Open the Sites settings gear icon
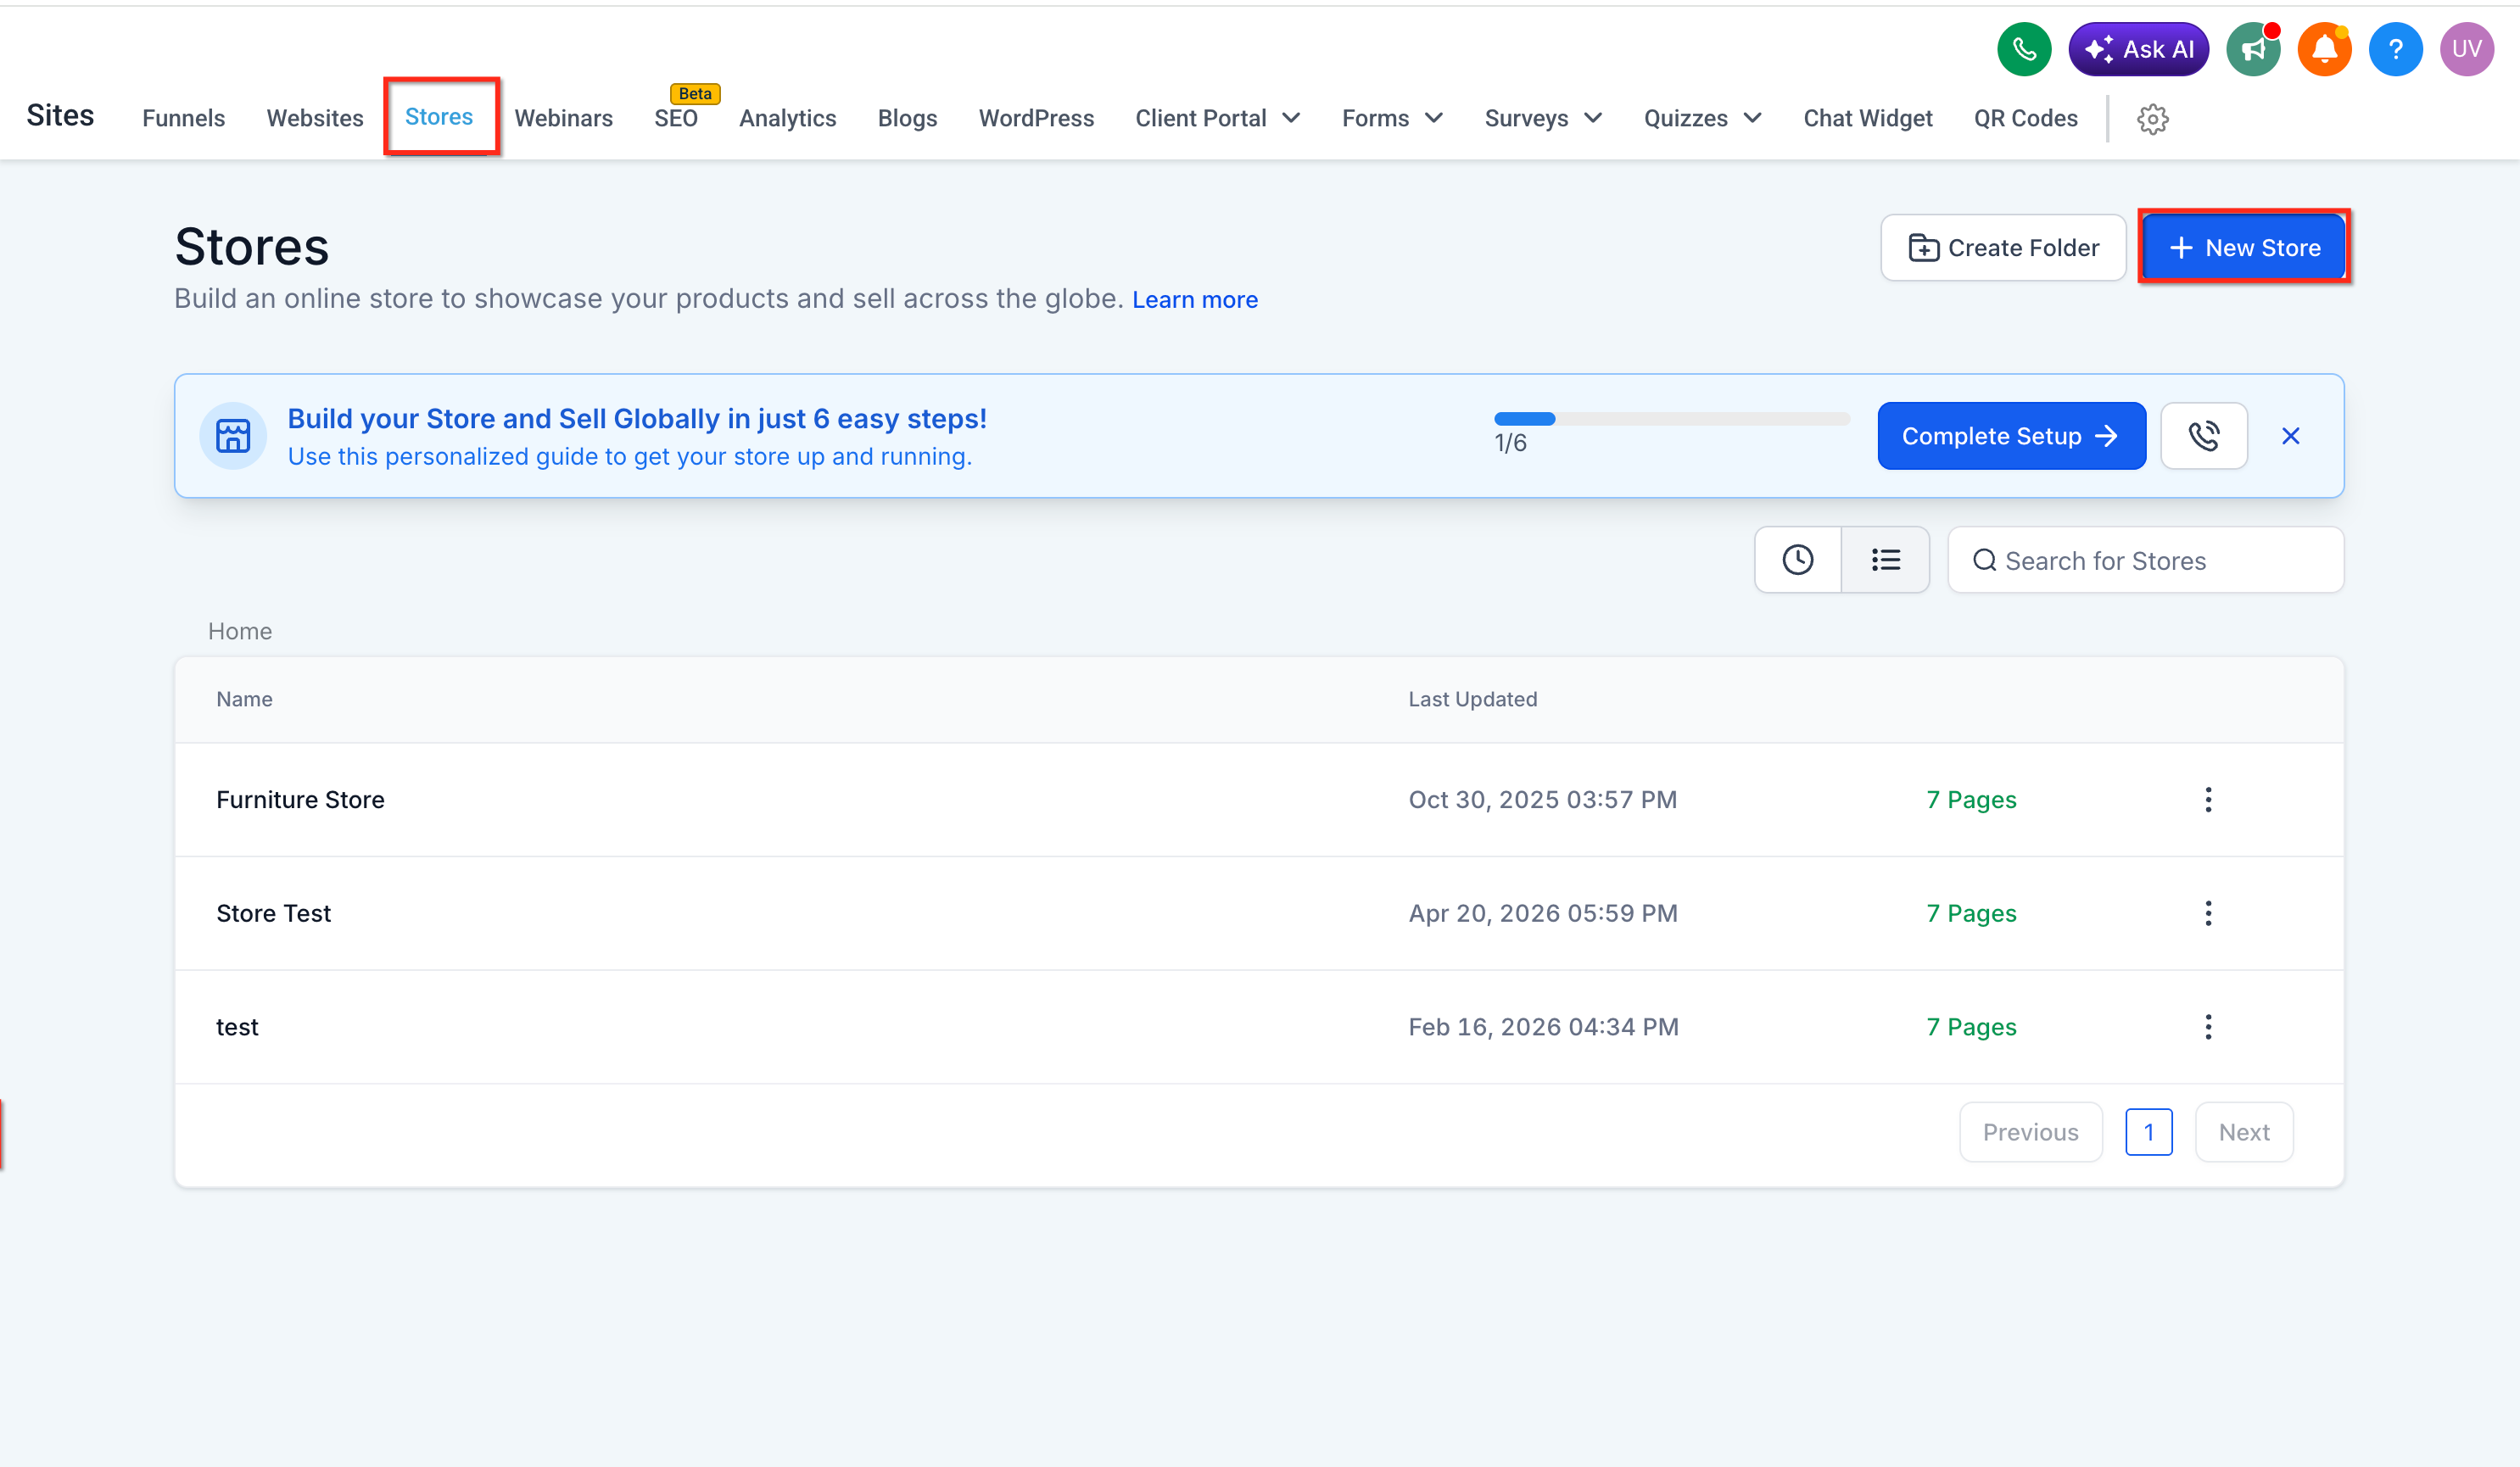Image resolution: width=2520 pixels, height=1467 pixels. (x=2152, y=119)
